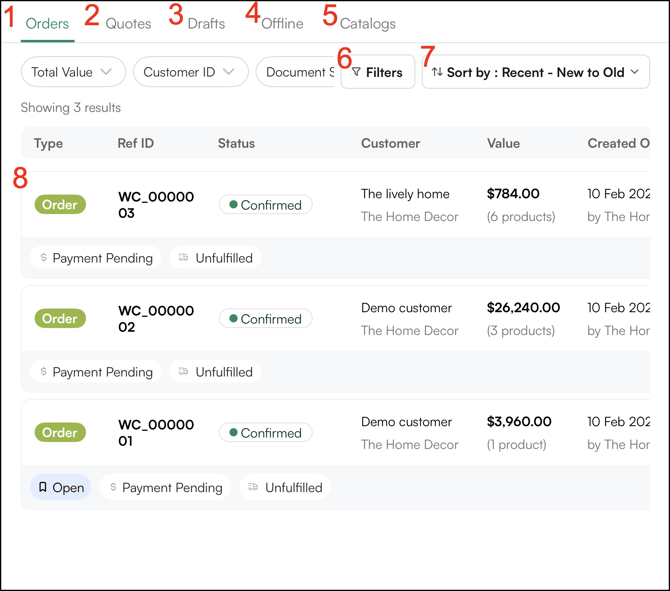The width and height of the screenshot is (670, 591).
Task: Open Sort by Recent dropdown
Action: pyautogui.click(x=536, y=72)
